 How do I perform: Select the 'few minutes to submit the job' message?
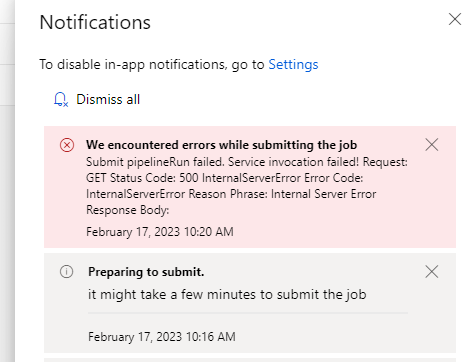pos(227,294)
